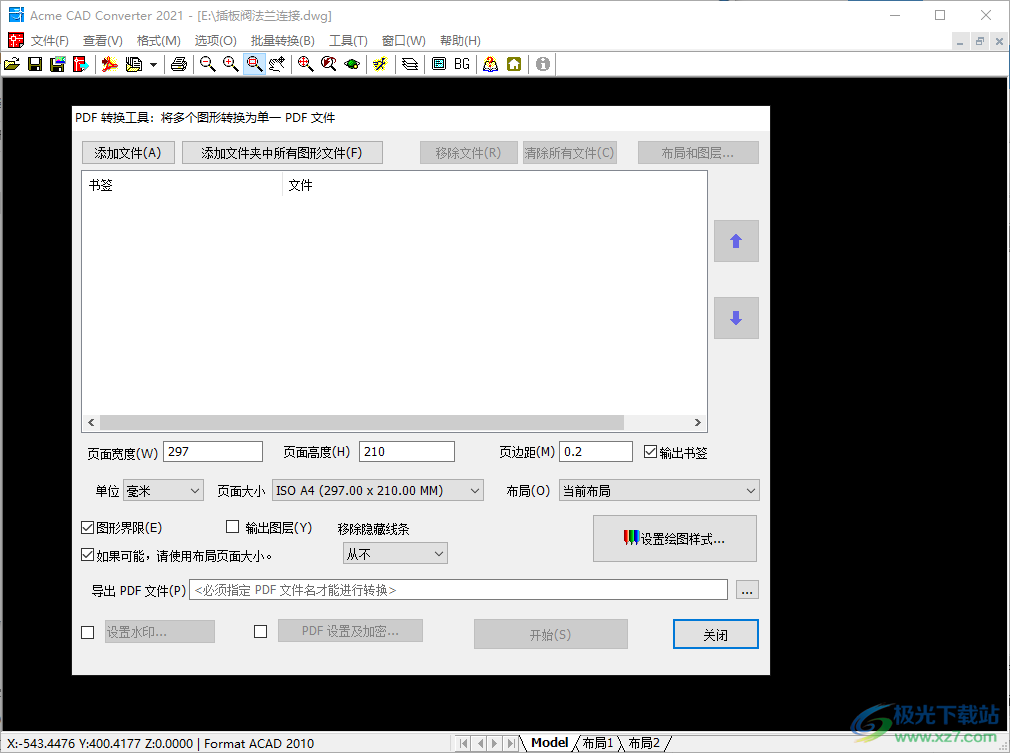This screenshot has width=1010, height=753.
Task: Click the 文件 column header in list
Action: [495, 186]
